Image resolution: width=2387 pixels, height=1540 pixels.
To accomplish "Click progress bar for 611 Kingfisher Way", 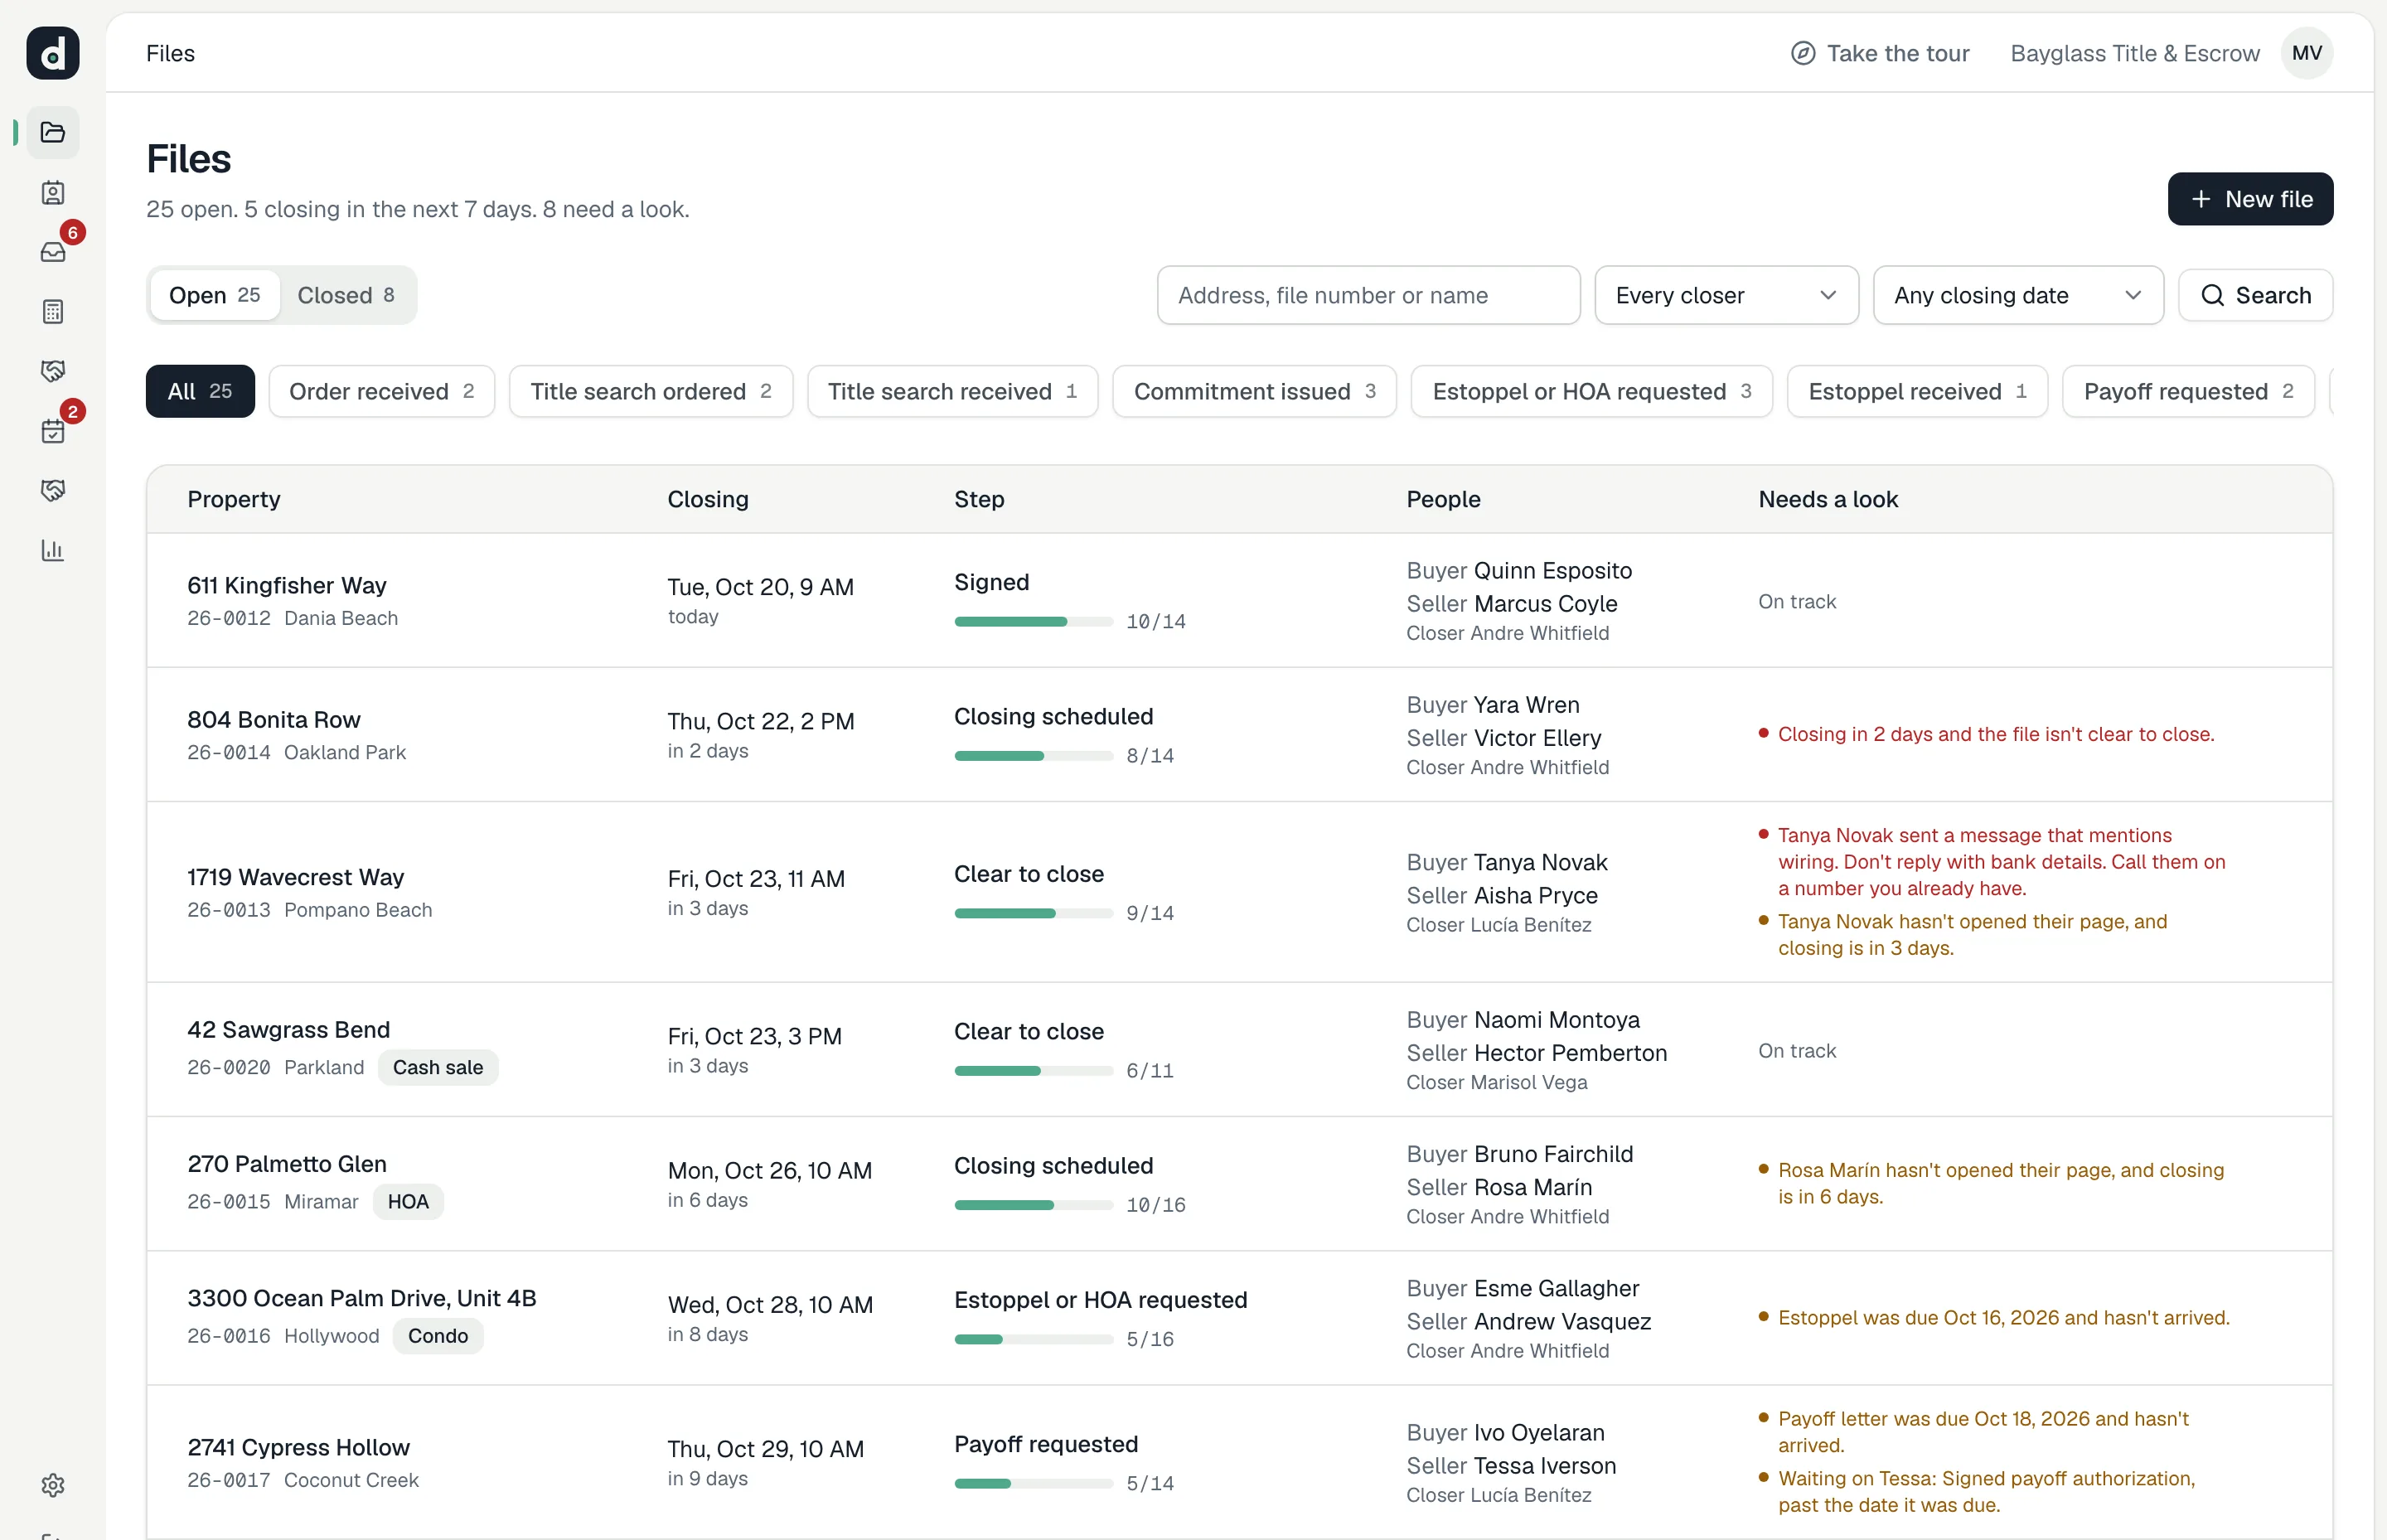I will click(x=1033, y=622).
